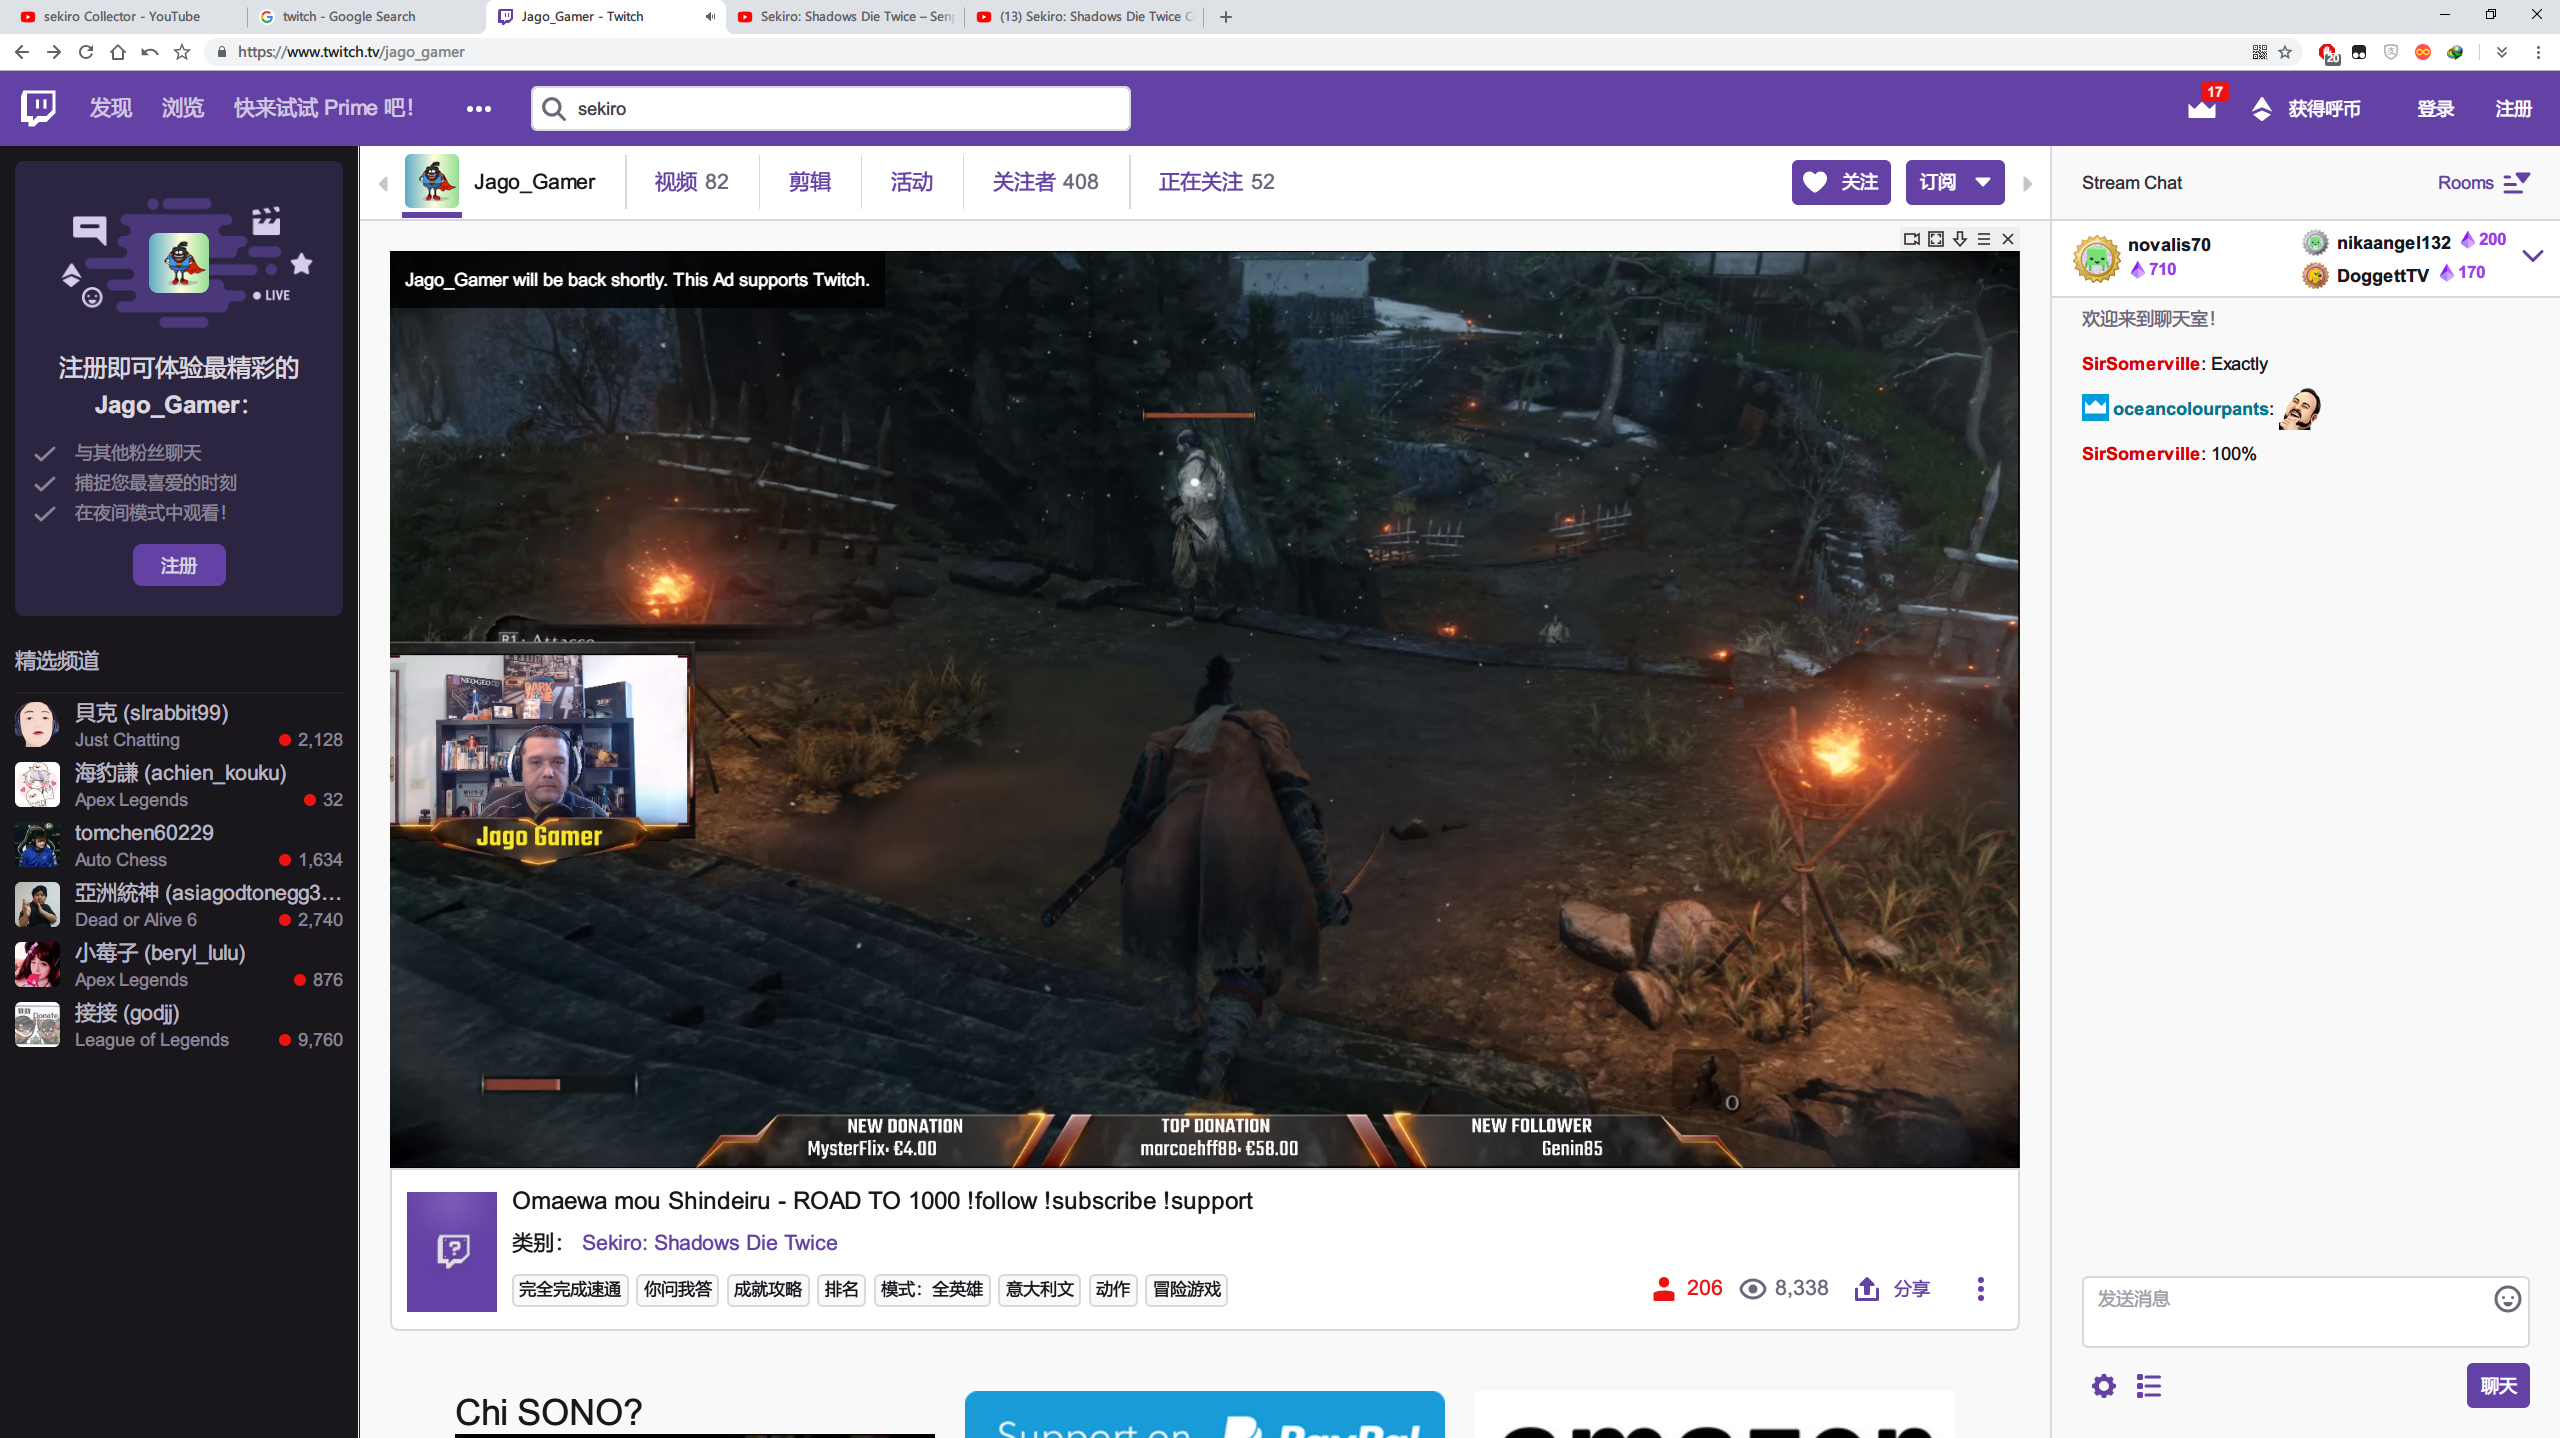The image size is (2560, 1438).
Task: Click 发现 in the Twitch nav
Action: coord(110,108)
